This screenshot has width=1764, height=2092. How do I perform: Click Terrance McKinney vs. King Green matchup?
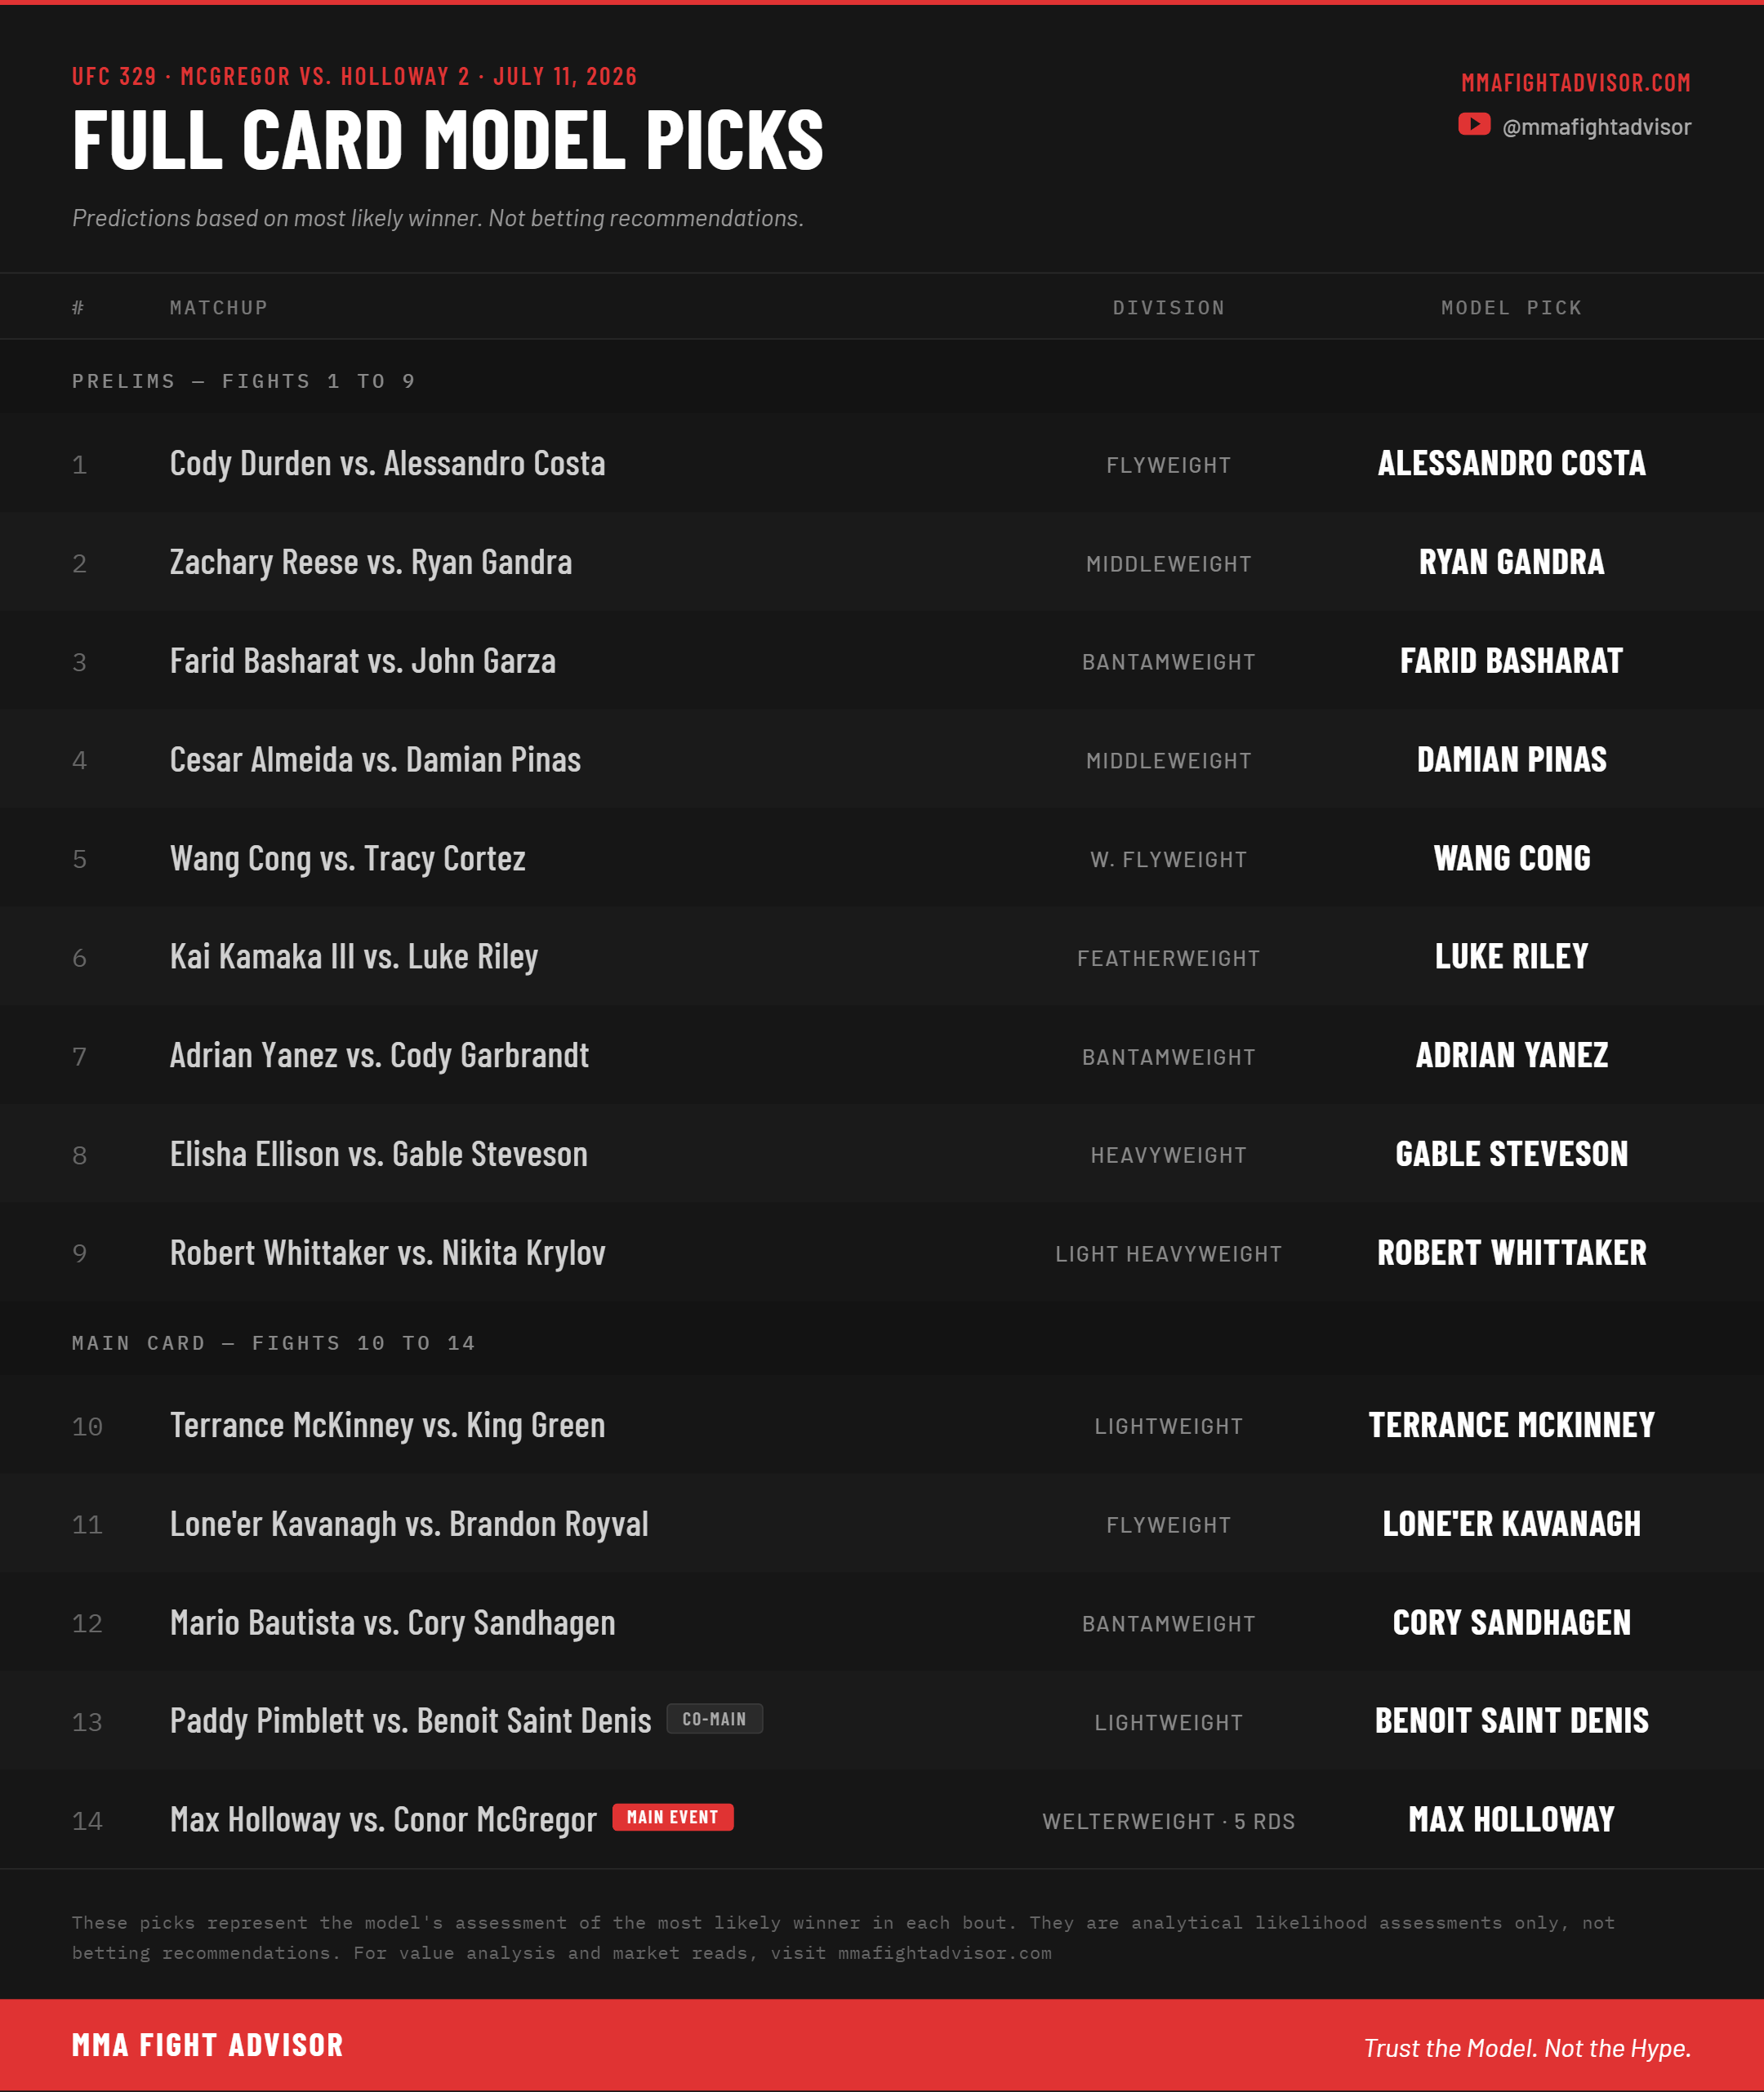point(387,1425)
